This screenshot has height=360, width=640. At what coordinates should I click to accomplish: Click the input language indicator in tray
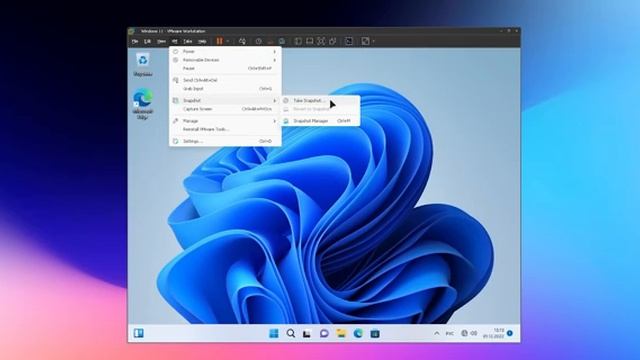click(x=449, y=333)
